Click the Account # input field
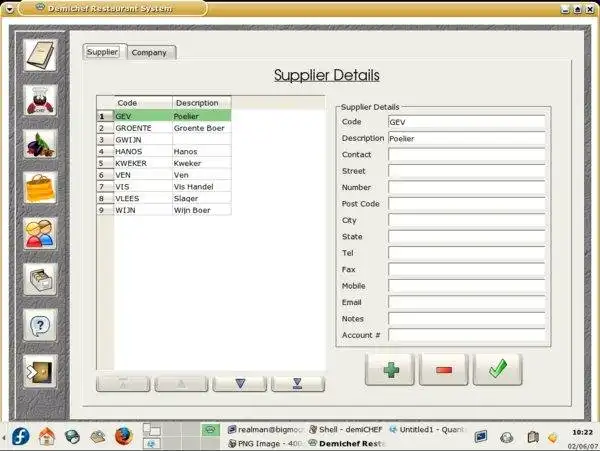This screenshot has height=451, width=600. [x=467, y=335]
